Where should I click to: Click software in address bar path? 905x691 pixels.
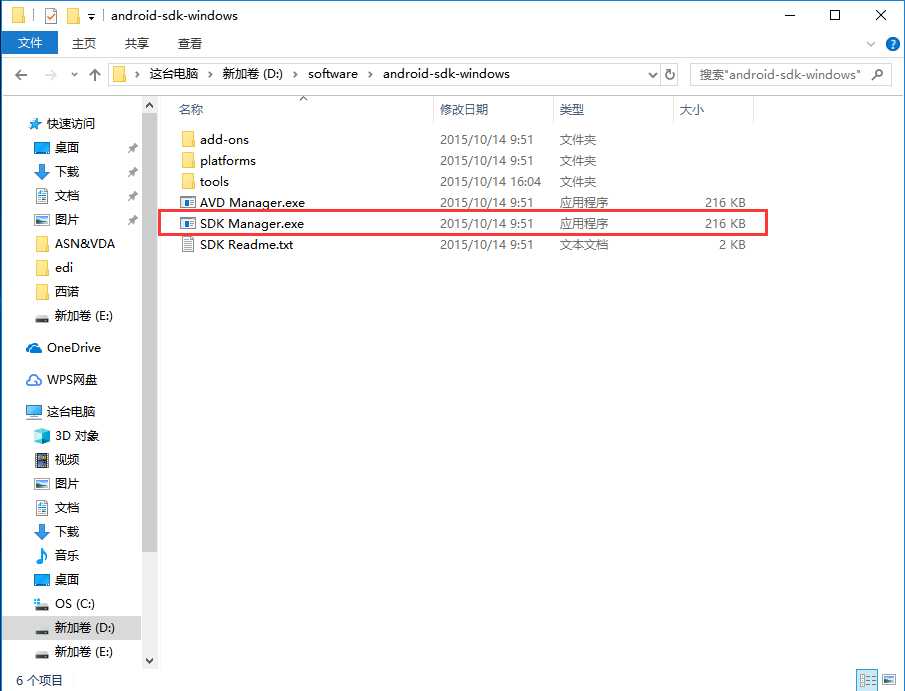(333, 74)
